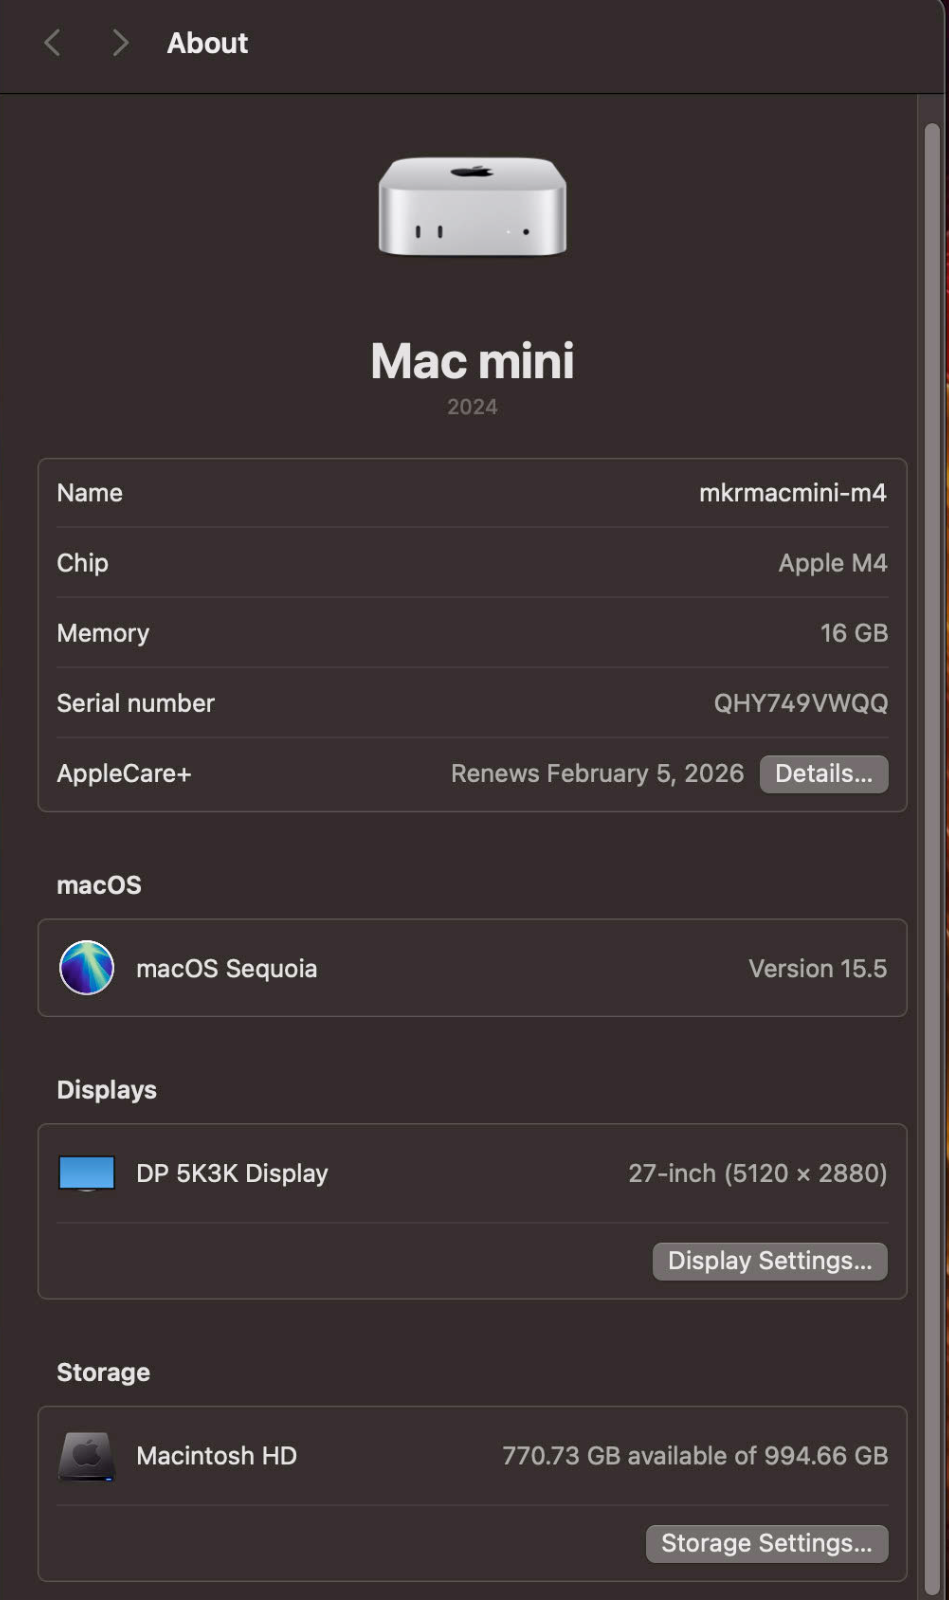Click the 2024 model year text

tap(472, 407)
